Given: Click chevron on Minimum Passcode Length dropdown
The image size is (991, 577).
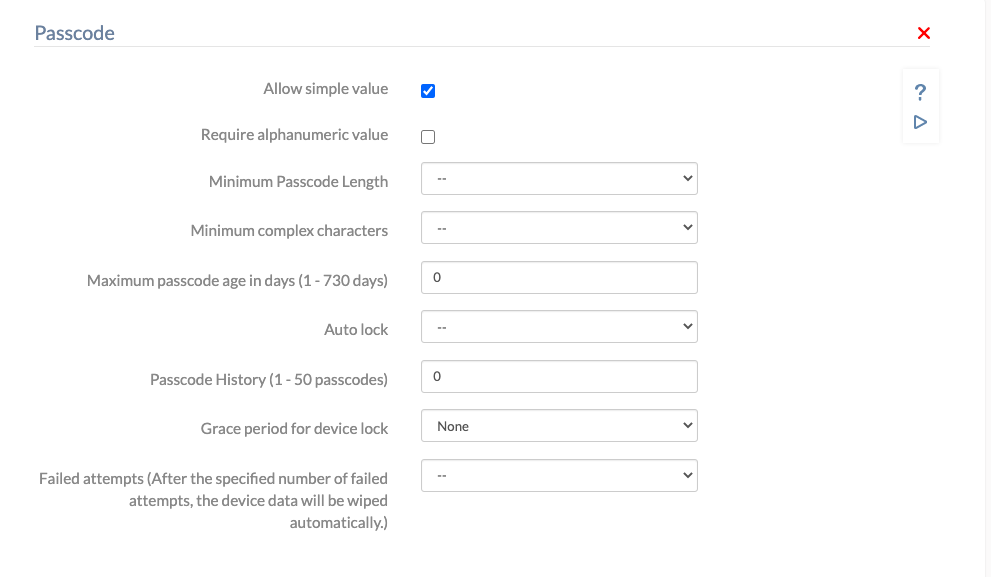Looking at the screenshot, I should 686,178.
